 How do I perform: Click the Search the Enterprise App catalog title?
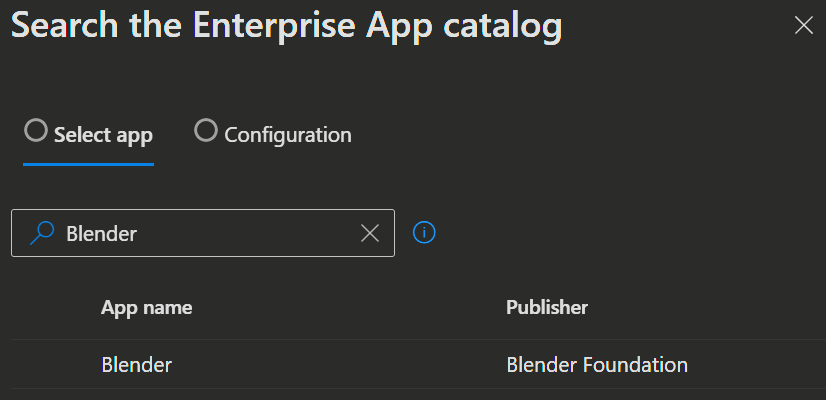pos(287,26)
